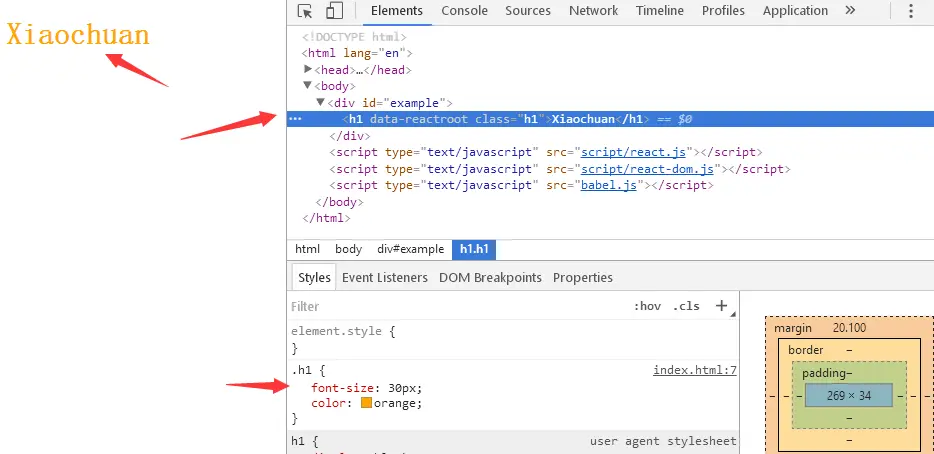Image resolution: width=934 pixels, height=454 pixels.
Task: Select the body breadcrumb item
Action: click(x=348, y=249)
